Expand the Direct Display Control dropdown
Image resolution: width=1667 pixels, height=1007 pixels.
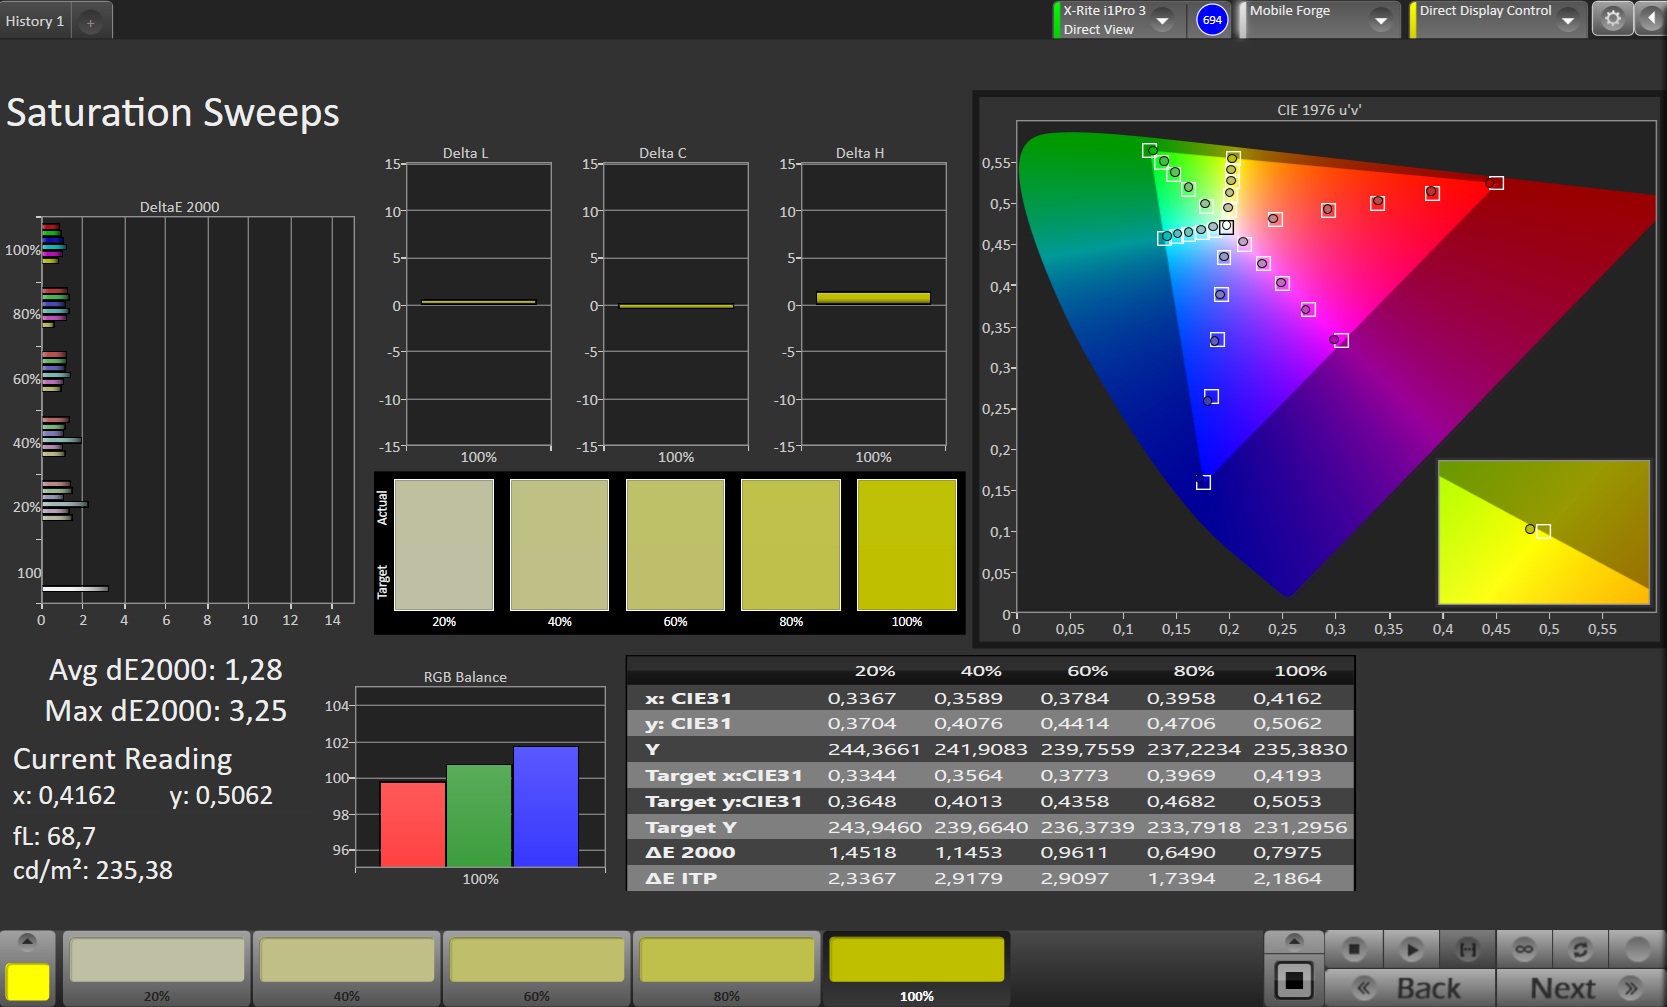click(1568, 20)
